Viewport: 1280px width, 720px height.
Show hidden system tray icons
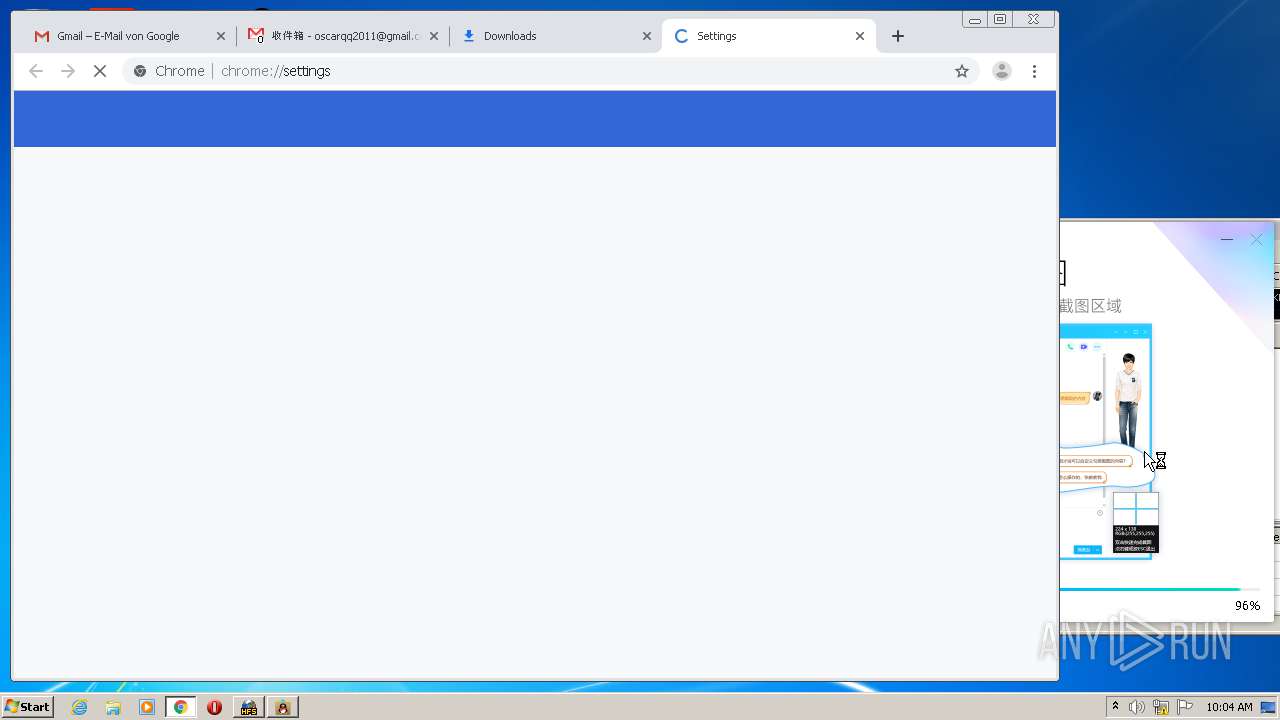[x=1115, y=707]
